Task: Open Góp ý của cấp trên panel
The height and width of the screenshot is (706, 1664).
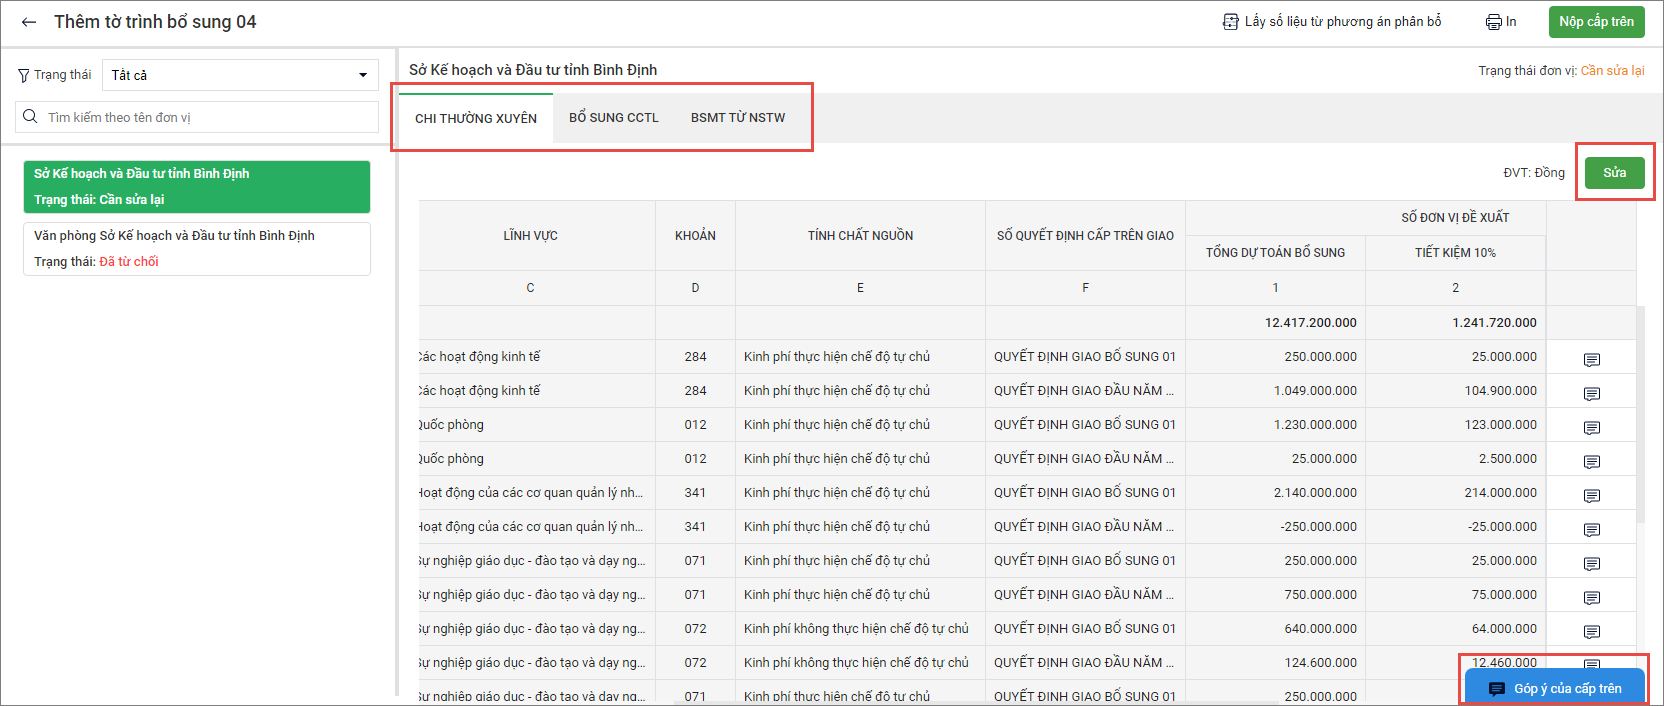Action: 1555,688
